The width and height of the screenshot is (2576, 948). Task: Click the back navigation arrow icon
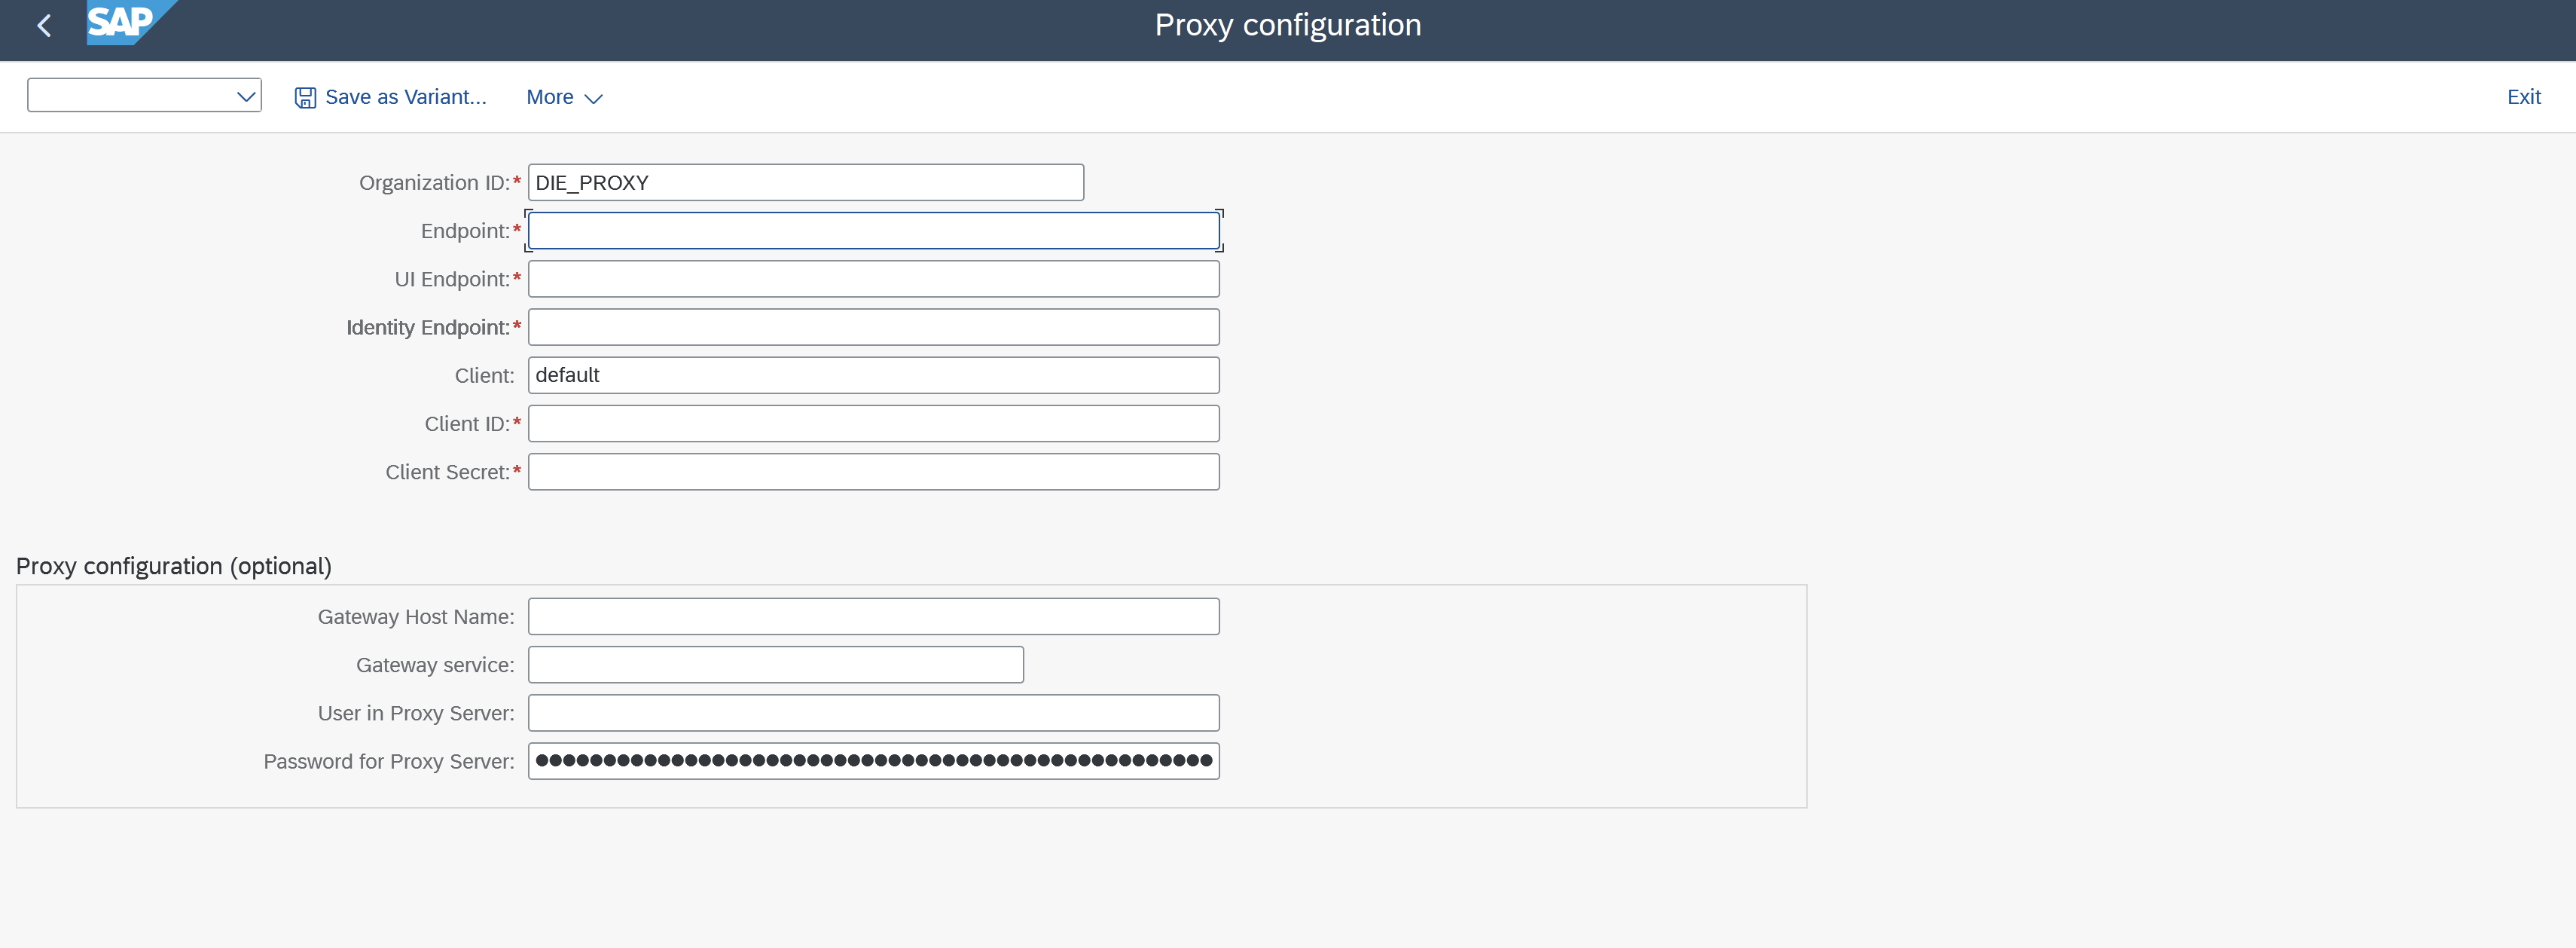44,23
